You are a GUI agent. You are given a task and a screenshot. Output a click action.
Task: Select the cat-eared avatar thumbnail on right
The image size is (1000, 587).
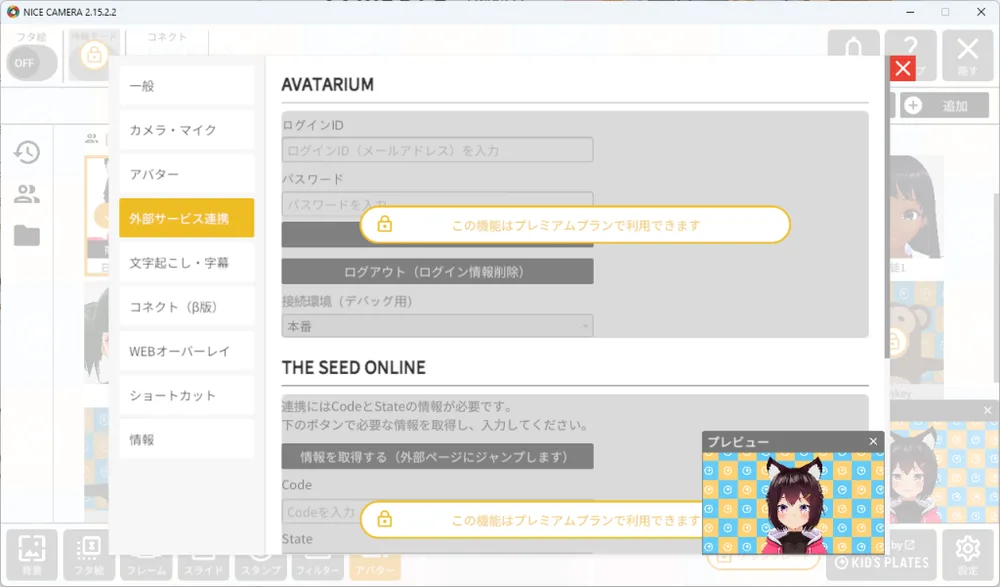click(x=945, y=473)
